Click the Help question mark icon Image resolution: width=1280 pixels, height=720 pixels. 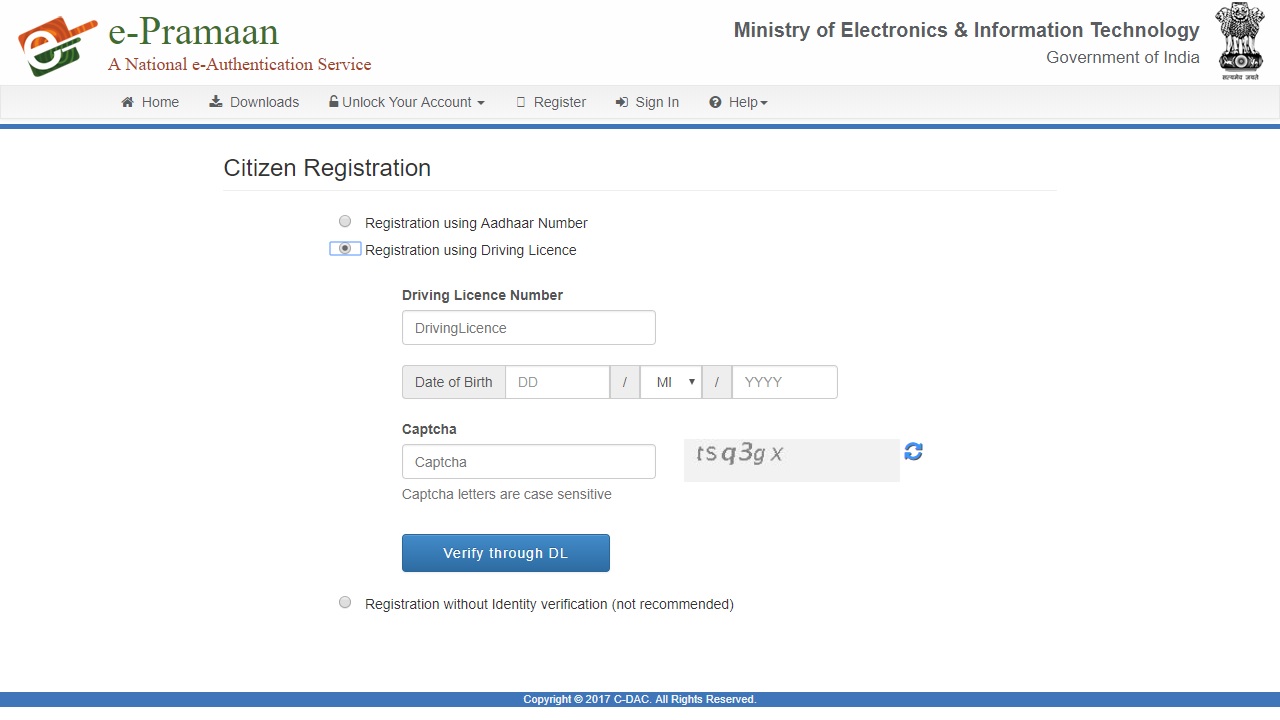[714, 102]
